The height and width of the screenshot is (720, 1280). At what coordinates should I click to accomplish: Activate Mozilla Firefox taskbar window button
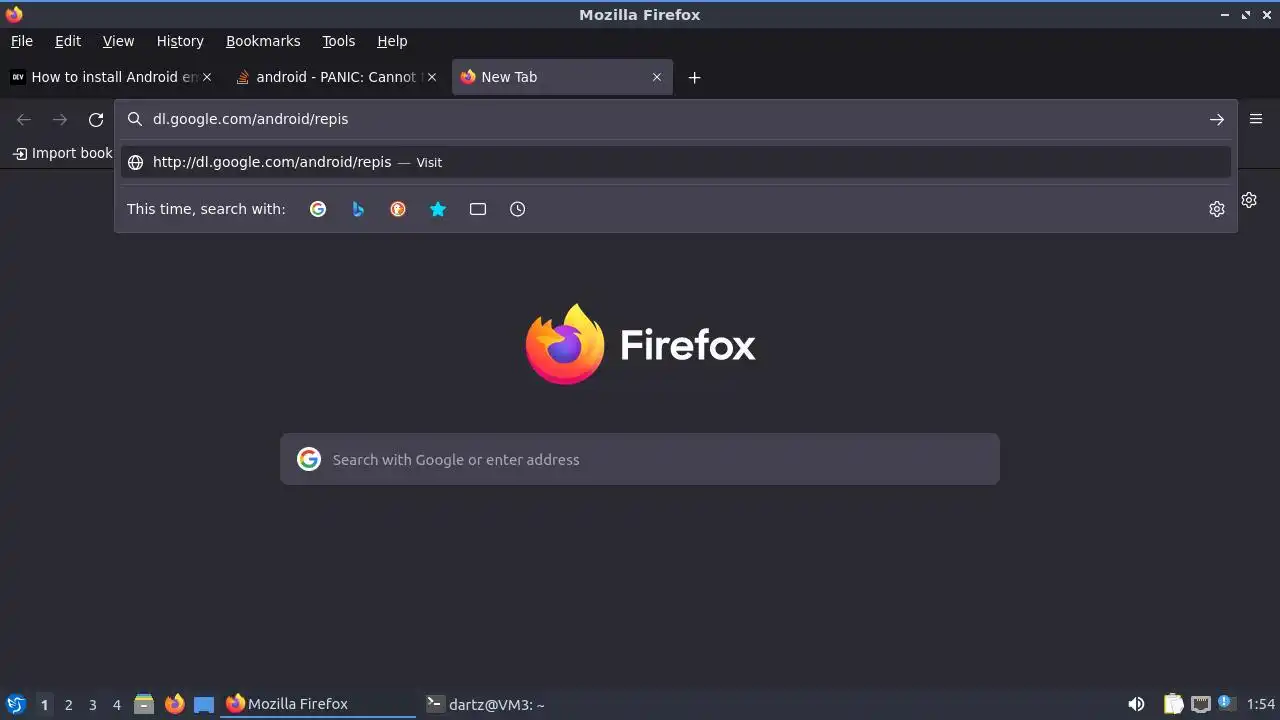coord(318,704)
